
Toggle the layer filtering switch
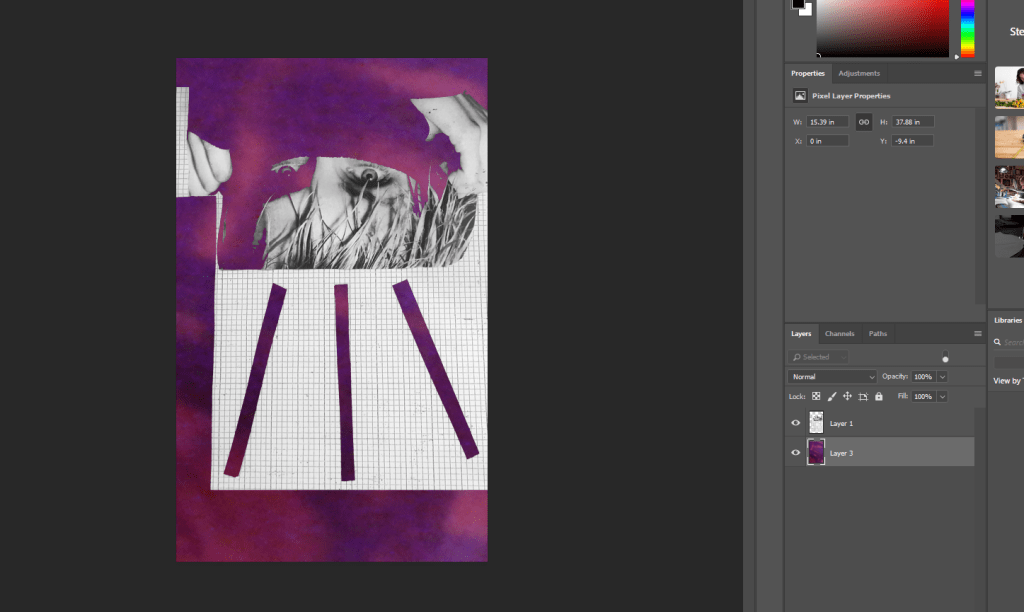point(945,357)
